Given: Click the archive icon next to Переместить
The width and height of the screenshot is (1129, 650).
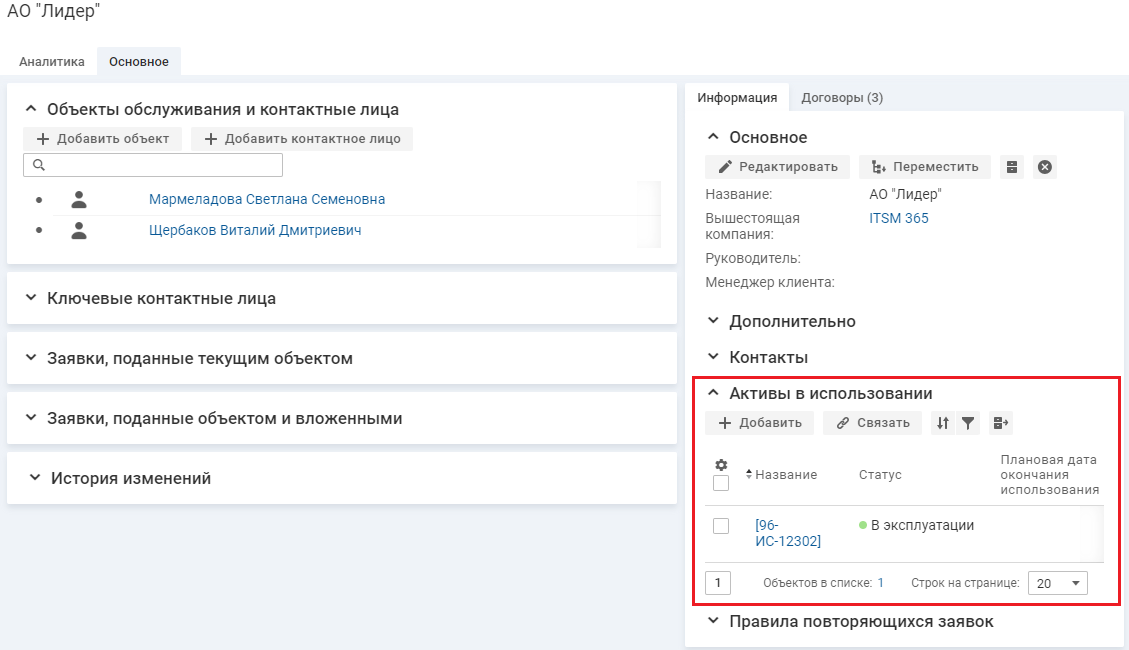Looking at the screenshot, I should [1013, 167].
